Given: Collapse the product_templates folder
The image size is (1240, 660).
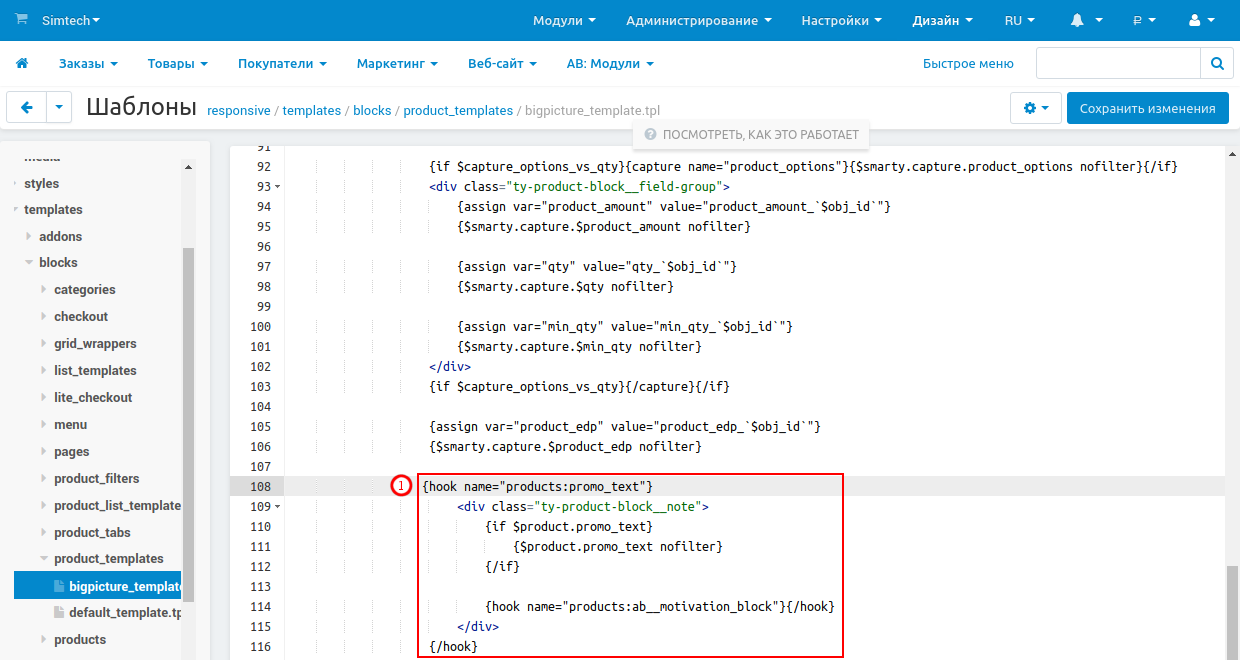Looking at the screenshot, I should pyautogui.click(x=44, y=559).
